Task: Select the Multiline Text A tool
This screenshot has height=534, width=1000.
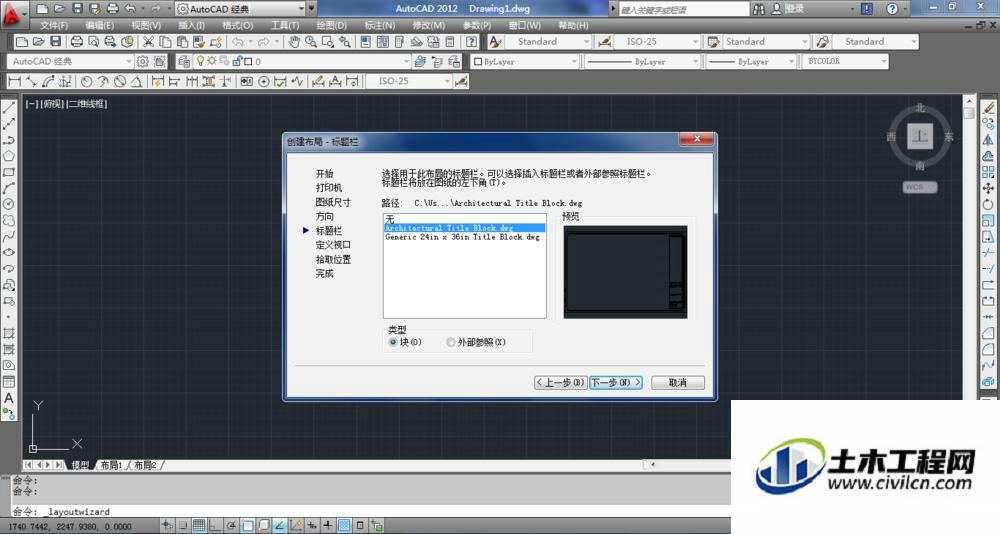Action: (x=9, y=397)
